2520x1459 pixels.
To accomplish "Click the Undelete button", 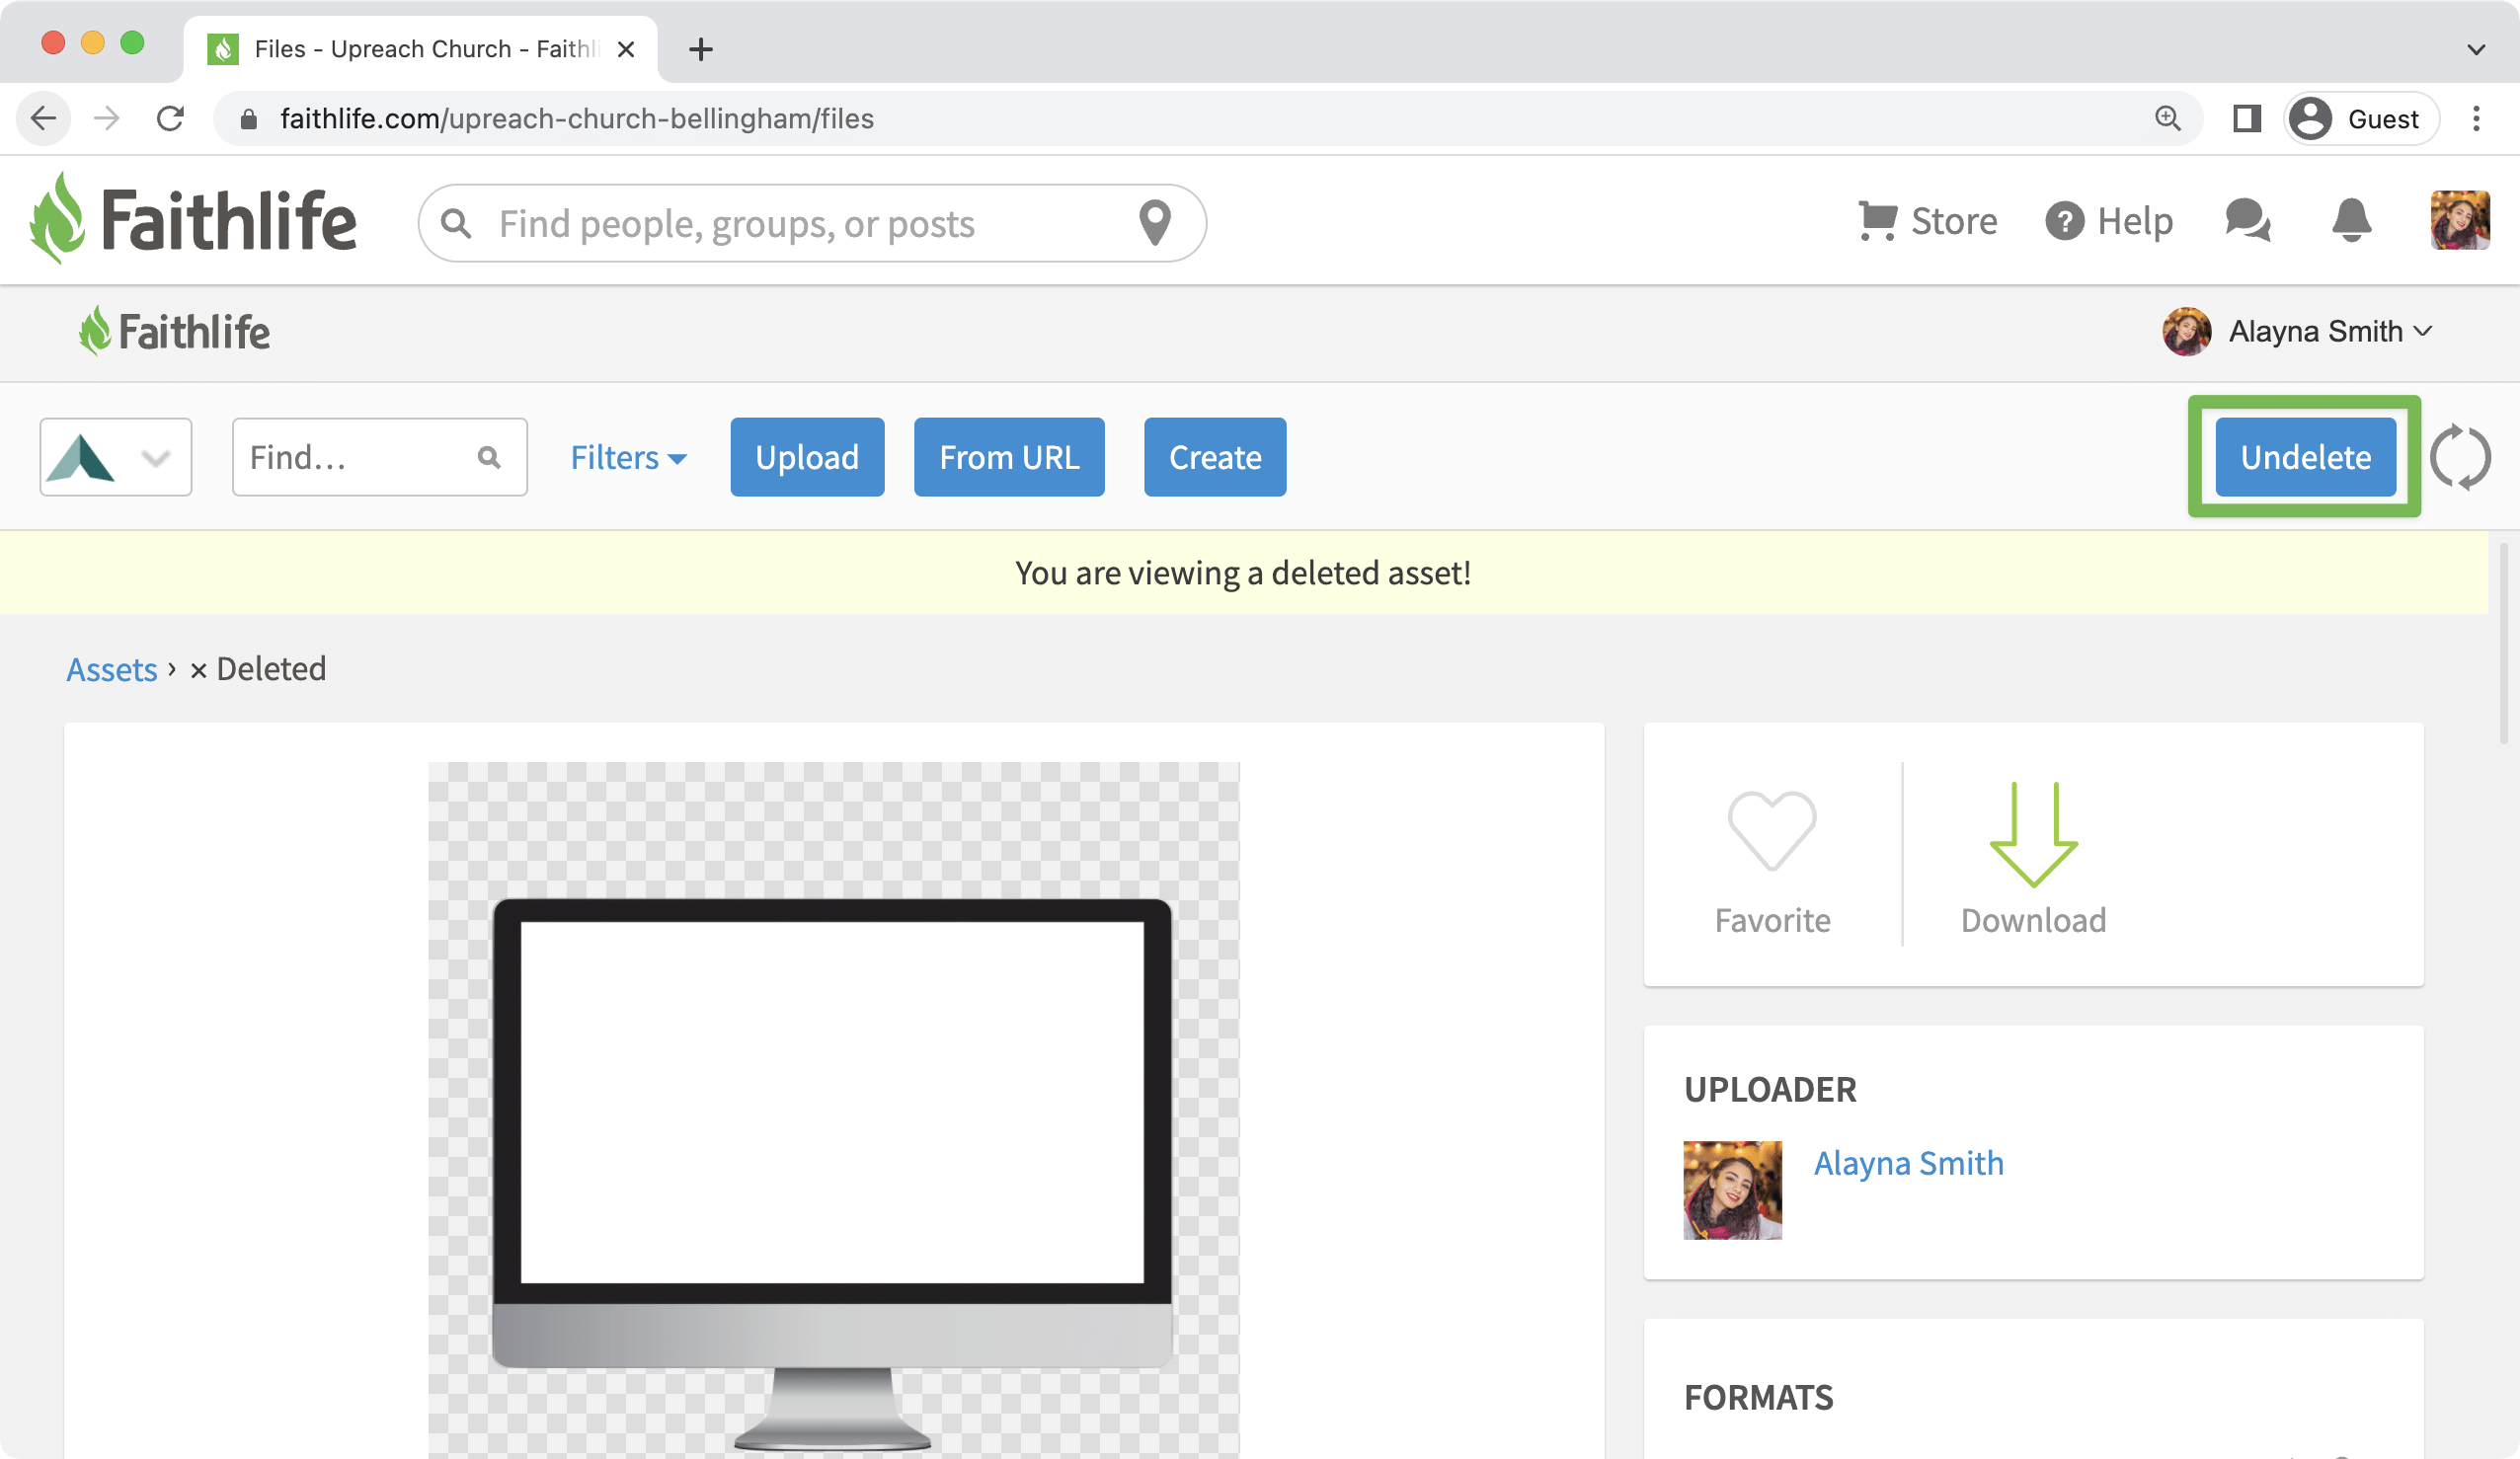I will pos(2305,457).
